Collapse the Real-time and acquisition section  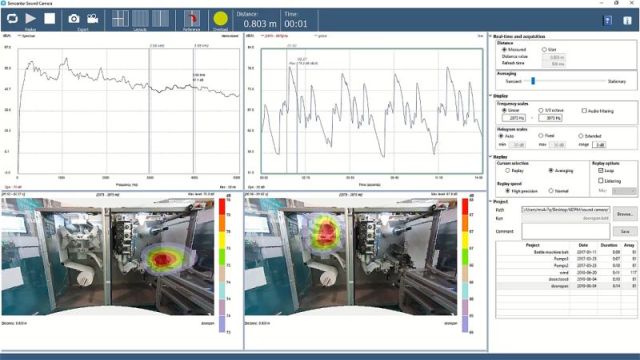tap(491, 36)
